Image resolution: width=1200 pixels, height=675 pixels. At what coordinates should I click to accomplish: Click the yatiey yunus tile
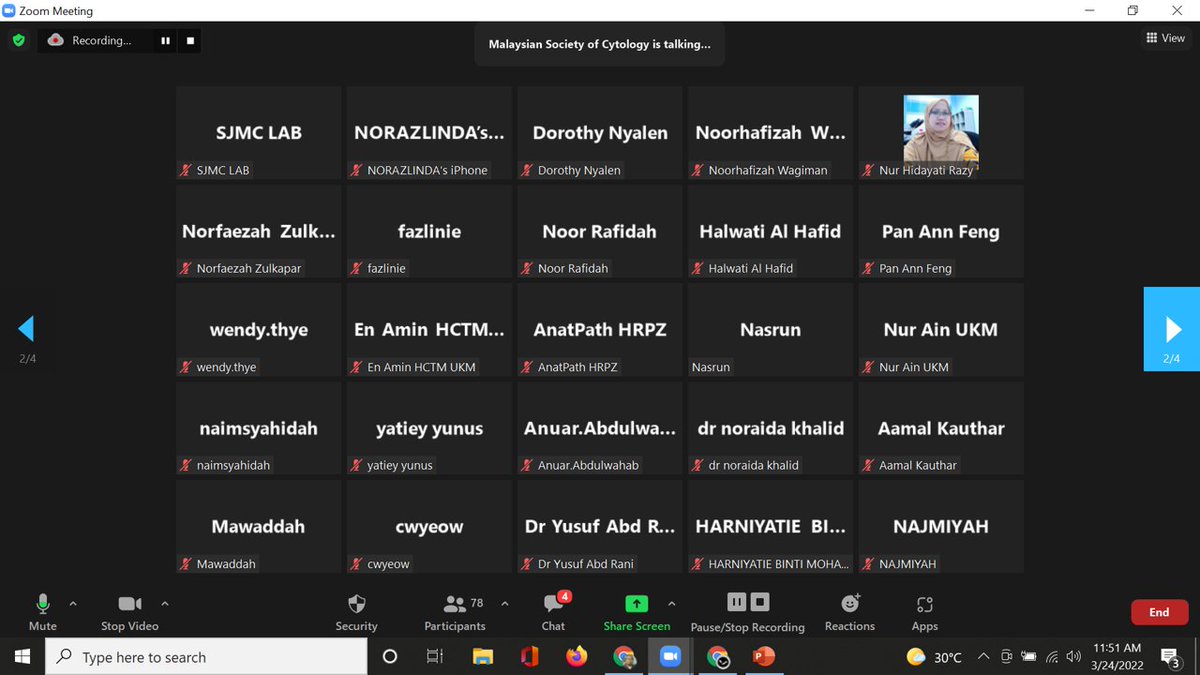click(x=429, y=428)
